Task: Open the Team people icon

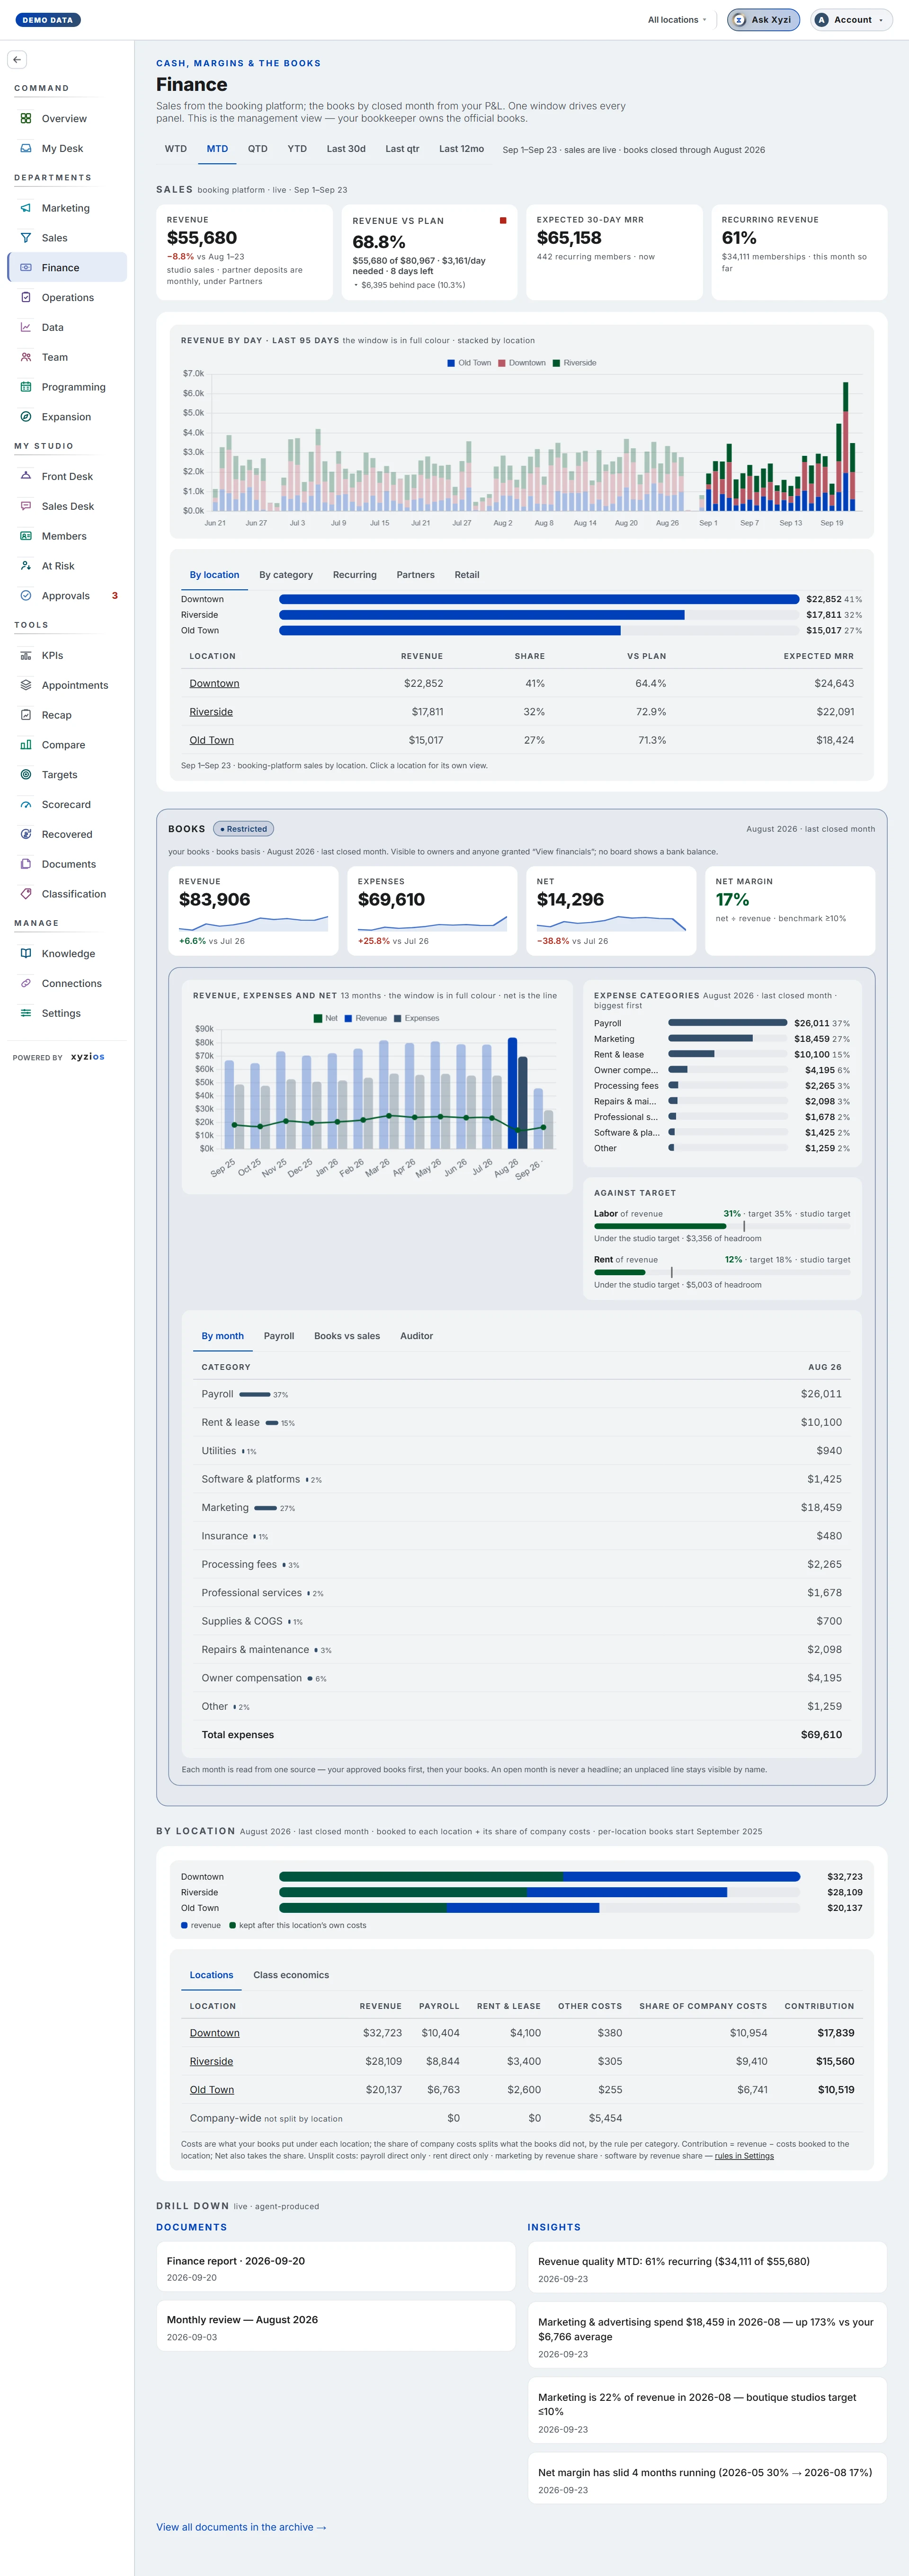Action: click(x=26, y=357)
